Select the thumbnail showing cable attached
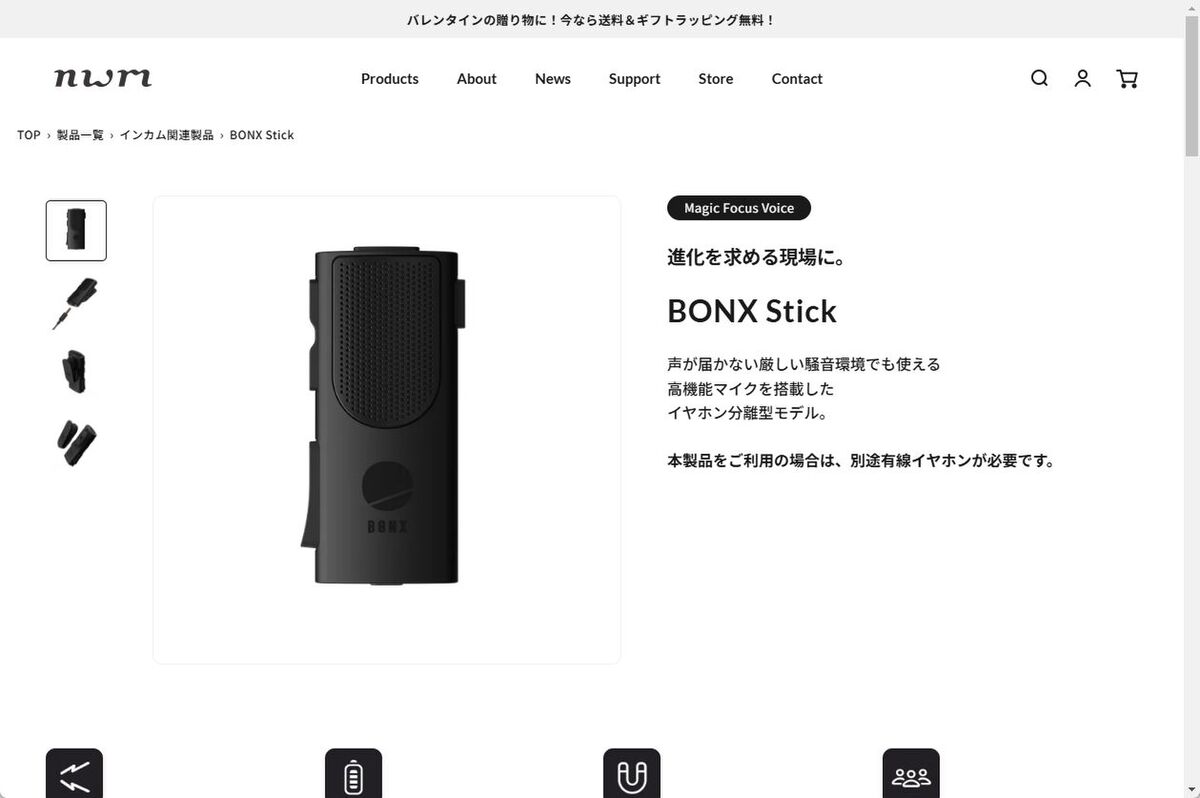The height and width of the screenshot is (798, 1200). [76, 302]
